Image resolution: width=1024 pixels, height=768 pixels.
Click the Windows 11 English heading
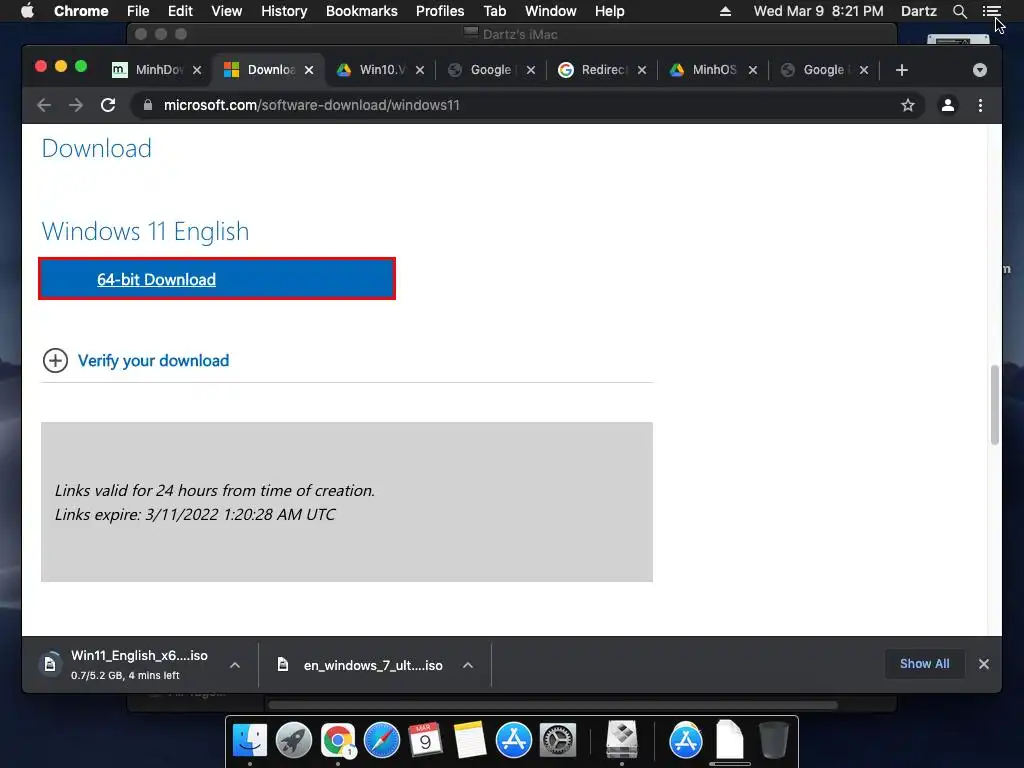tap(145, 231)
